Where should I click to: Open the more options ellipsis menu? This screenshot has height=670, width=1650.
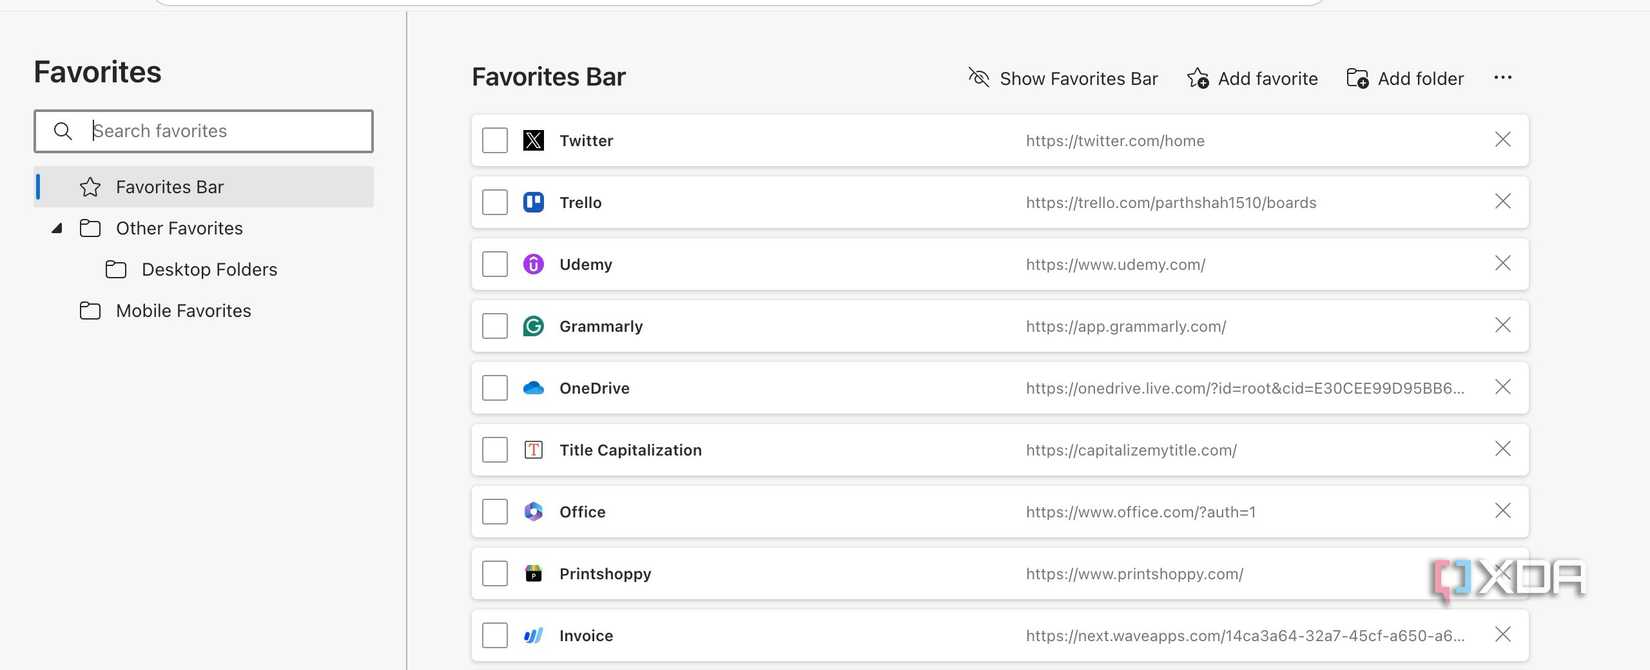(1503, 78)
